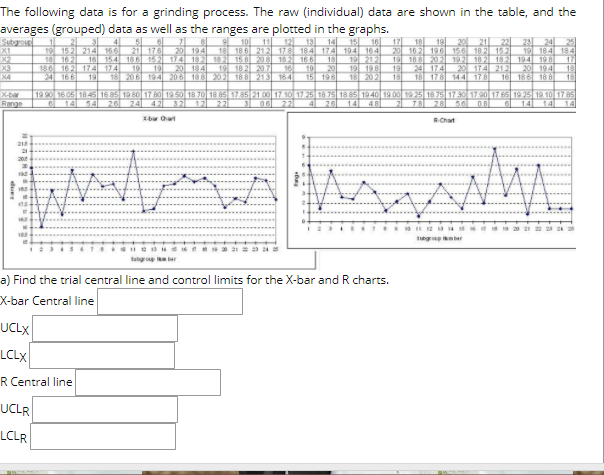This screenshot has height=475, width=604.
Task: Click the 'Subgroup' header cell in table
Action: pyautogui.click(x=17, y=42)
